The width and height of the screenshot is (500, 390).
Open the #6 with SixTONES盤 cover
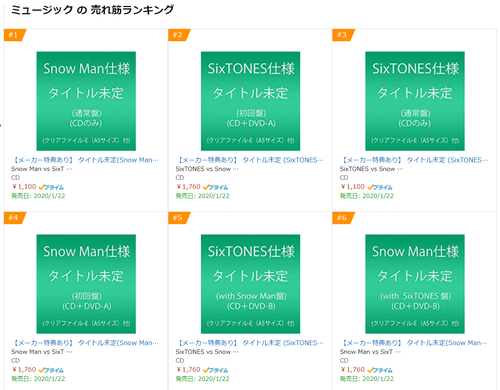[415, 284]
